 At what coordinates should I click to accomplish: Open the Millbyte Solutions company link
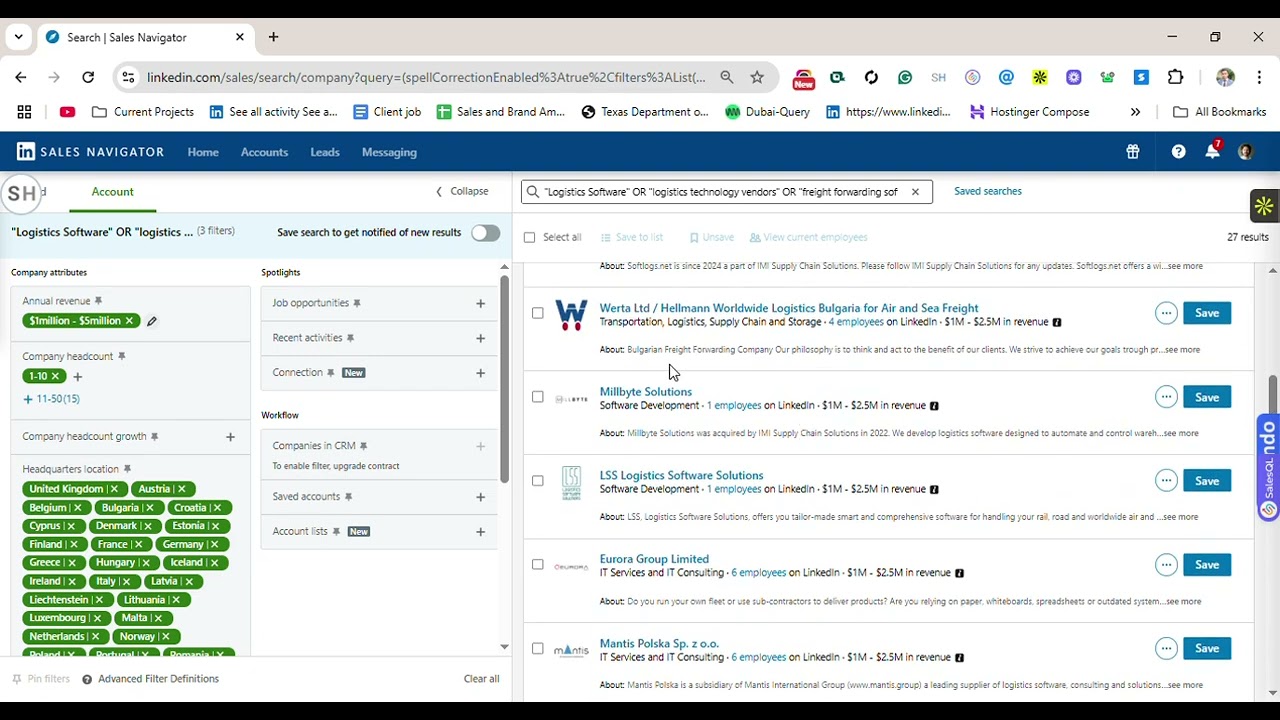[645, 392]
